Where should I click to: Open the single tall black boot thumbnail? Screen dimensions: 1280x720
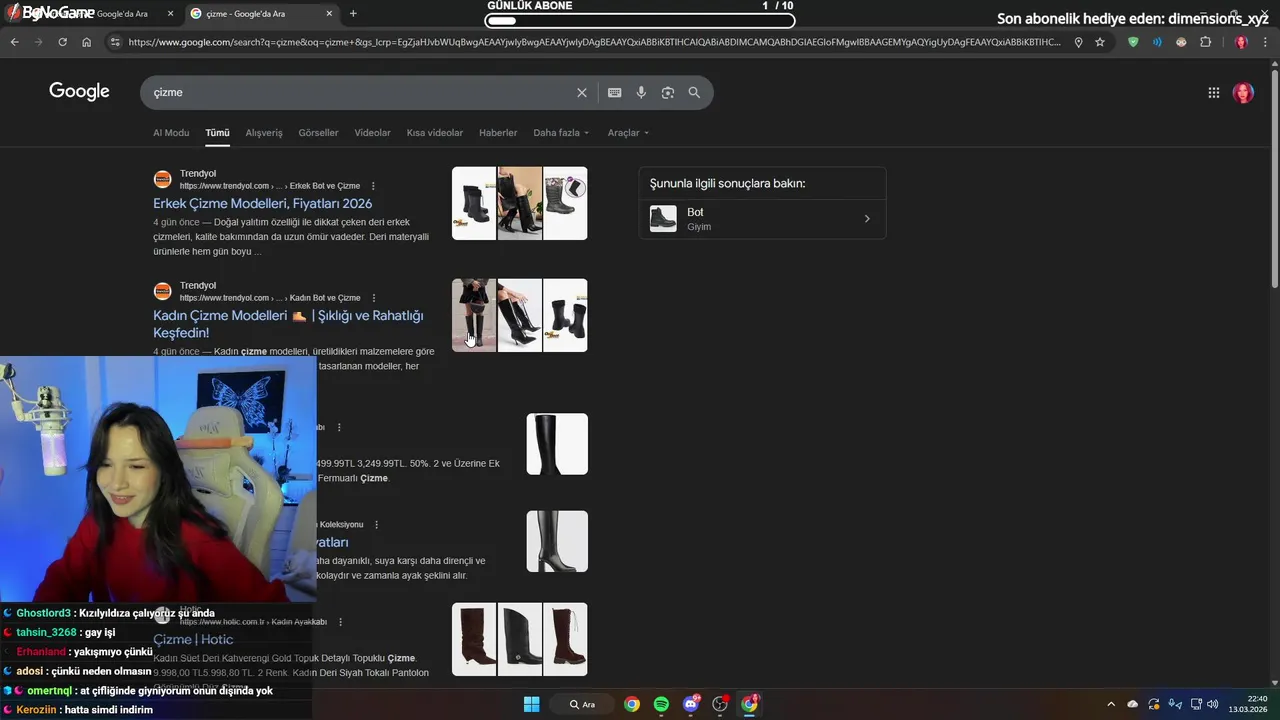point(557,444)
